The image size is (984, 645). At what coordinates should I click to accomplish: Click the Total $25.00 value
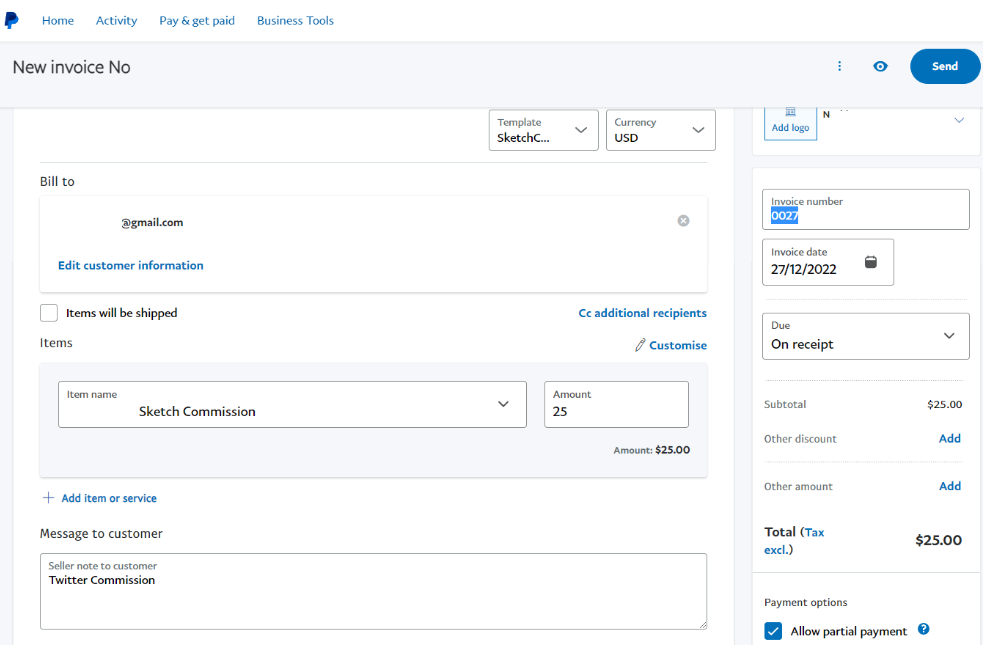[x=938, y=540]
